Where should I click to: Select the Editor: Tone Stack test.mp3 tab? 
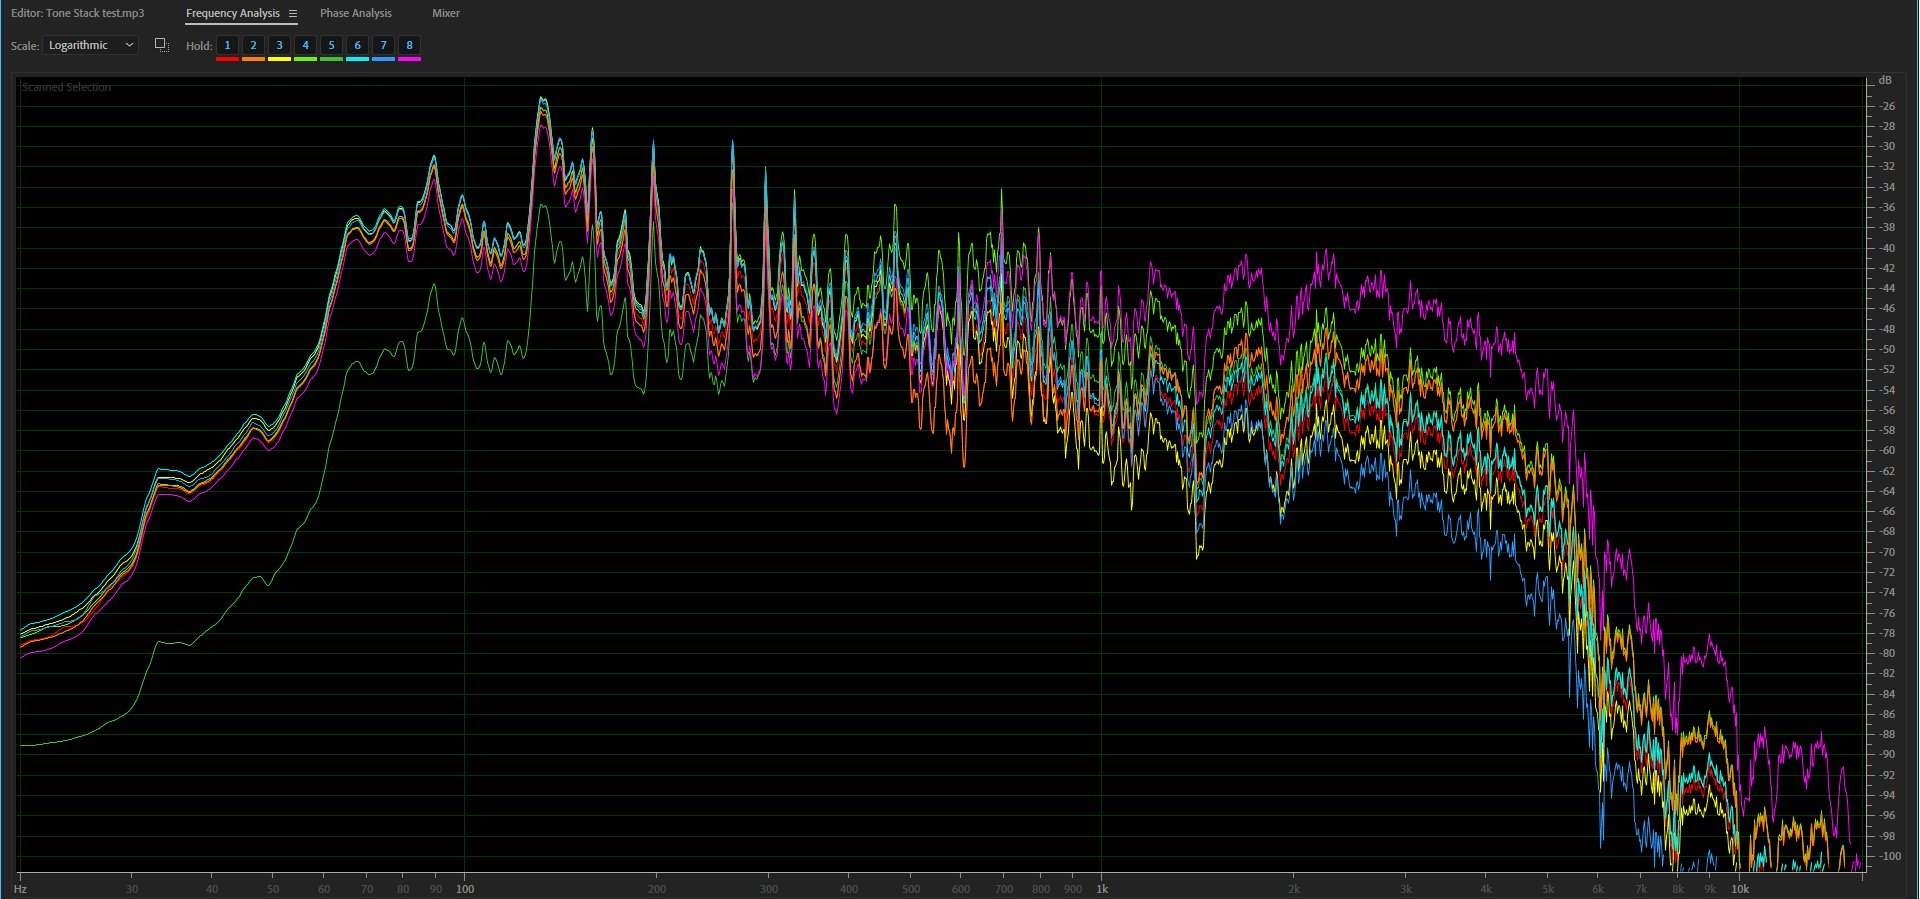(x=77, y=14)
